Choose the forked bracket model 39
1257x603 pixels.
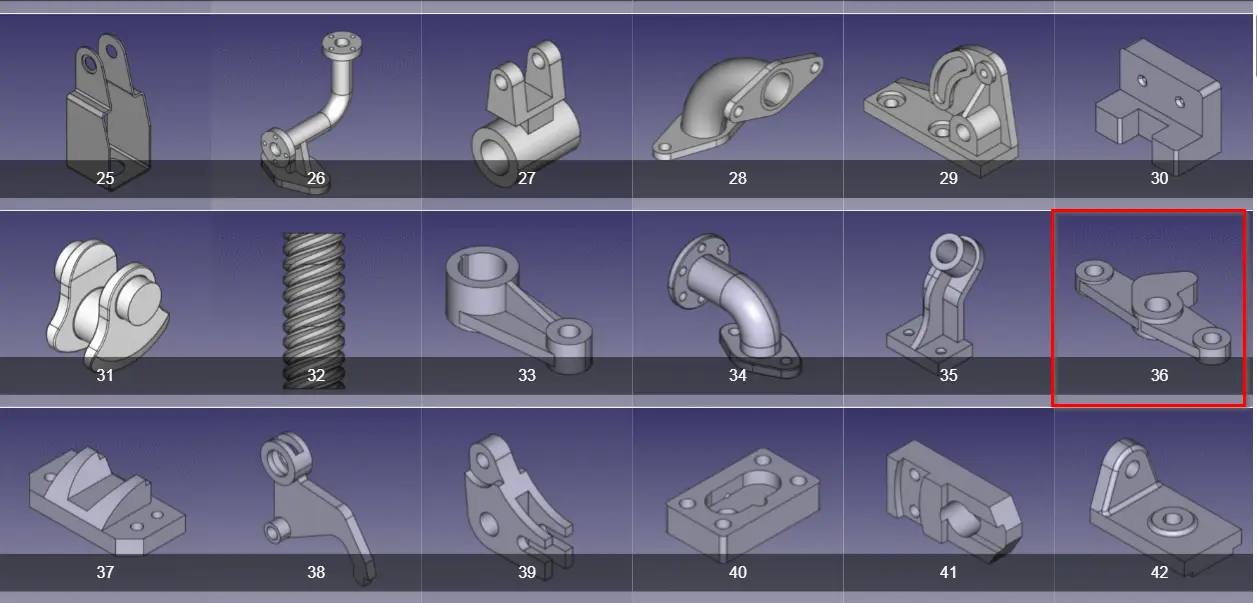[x=527, y=499]
